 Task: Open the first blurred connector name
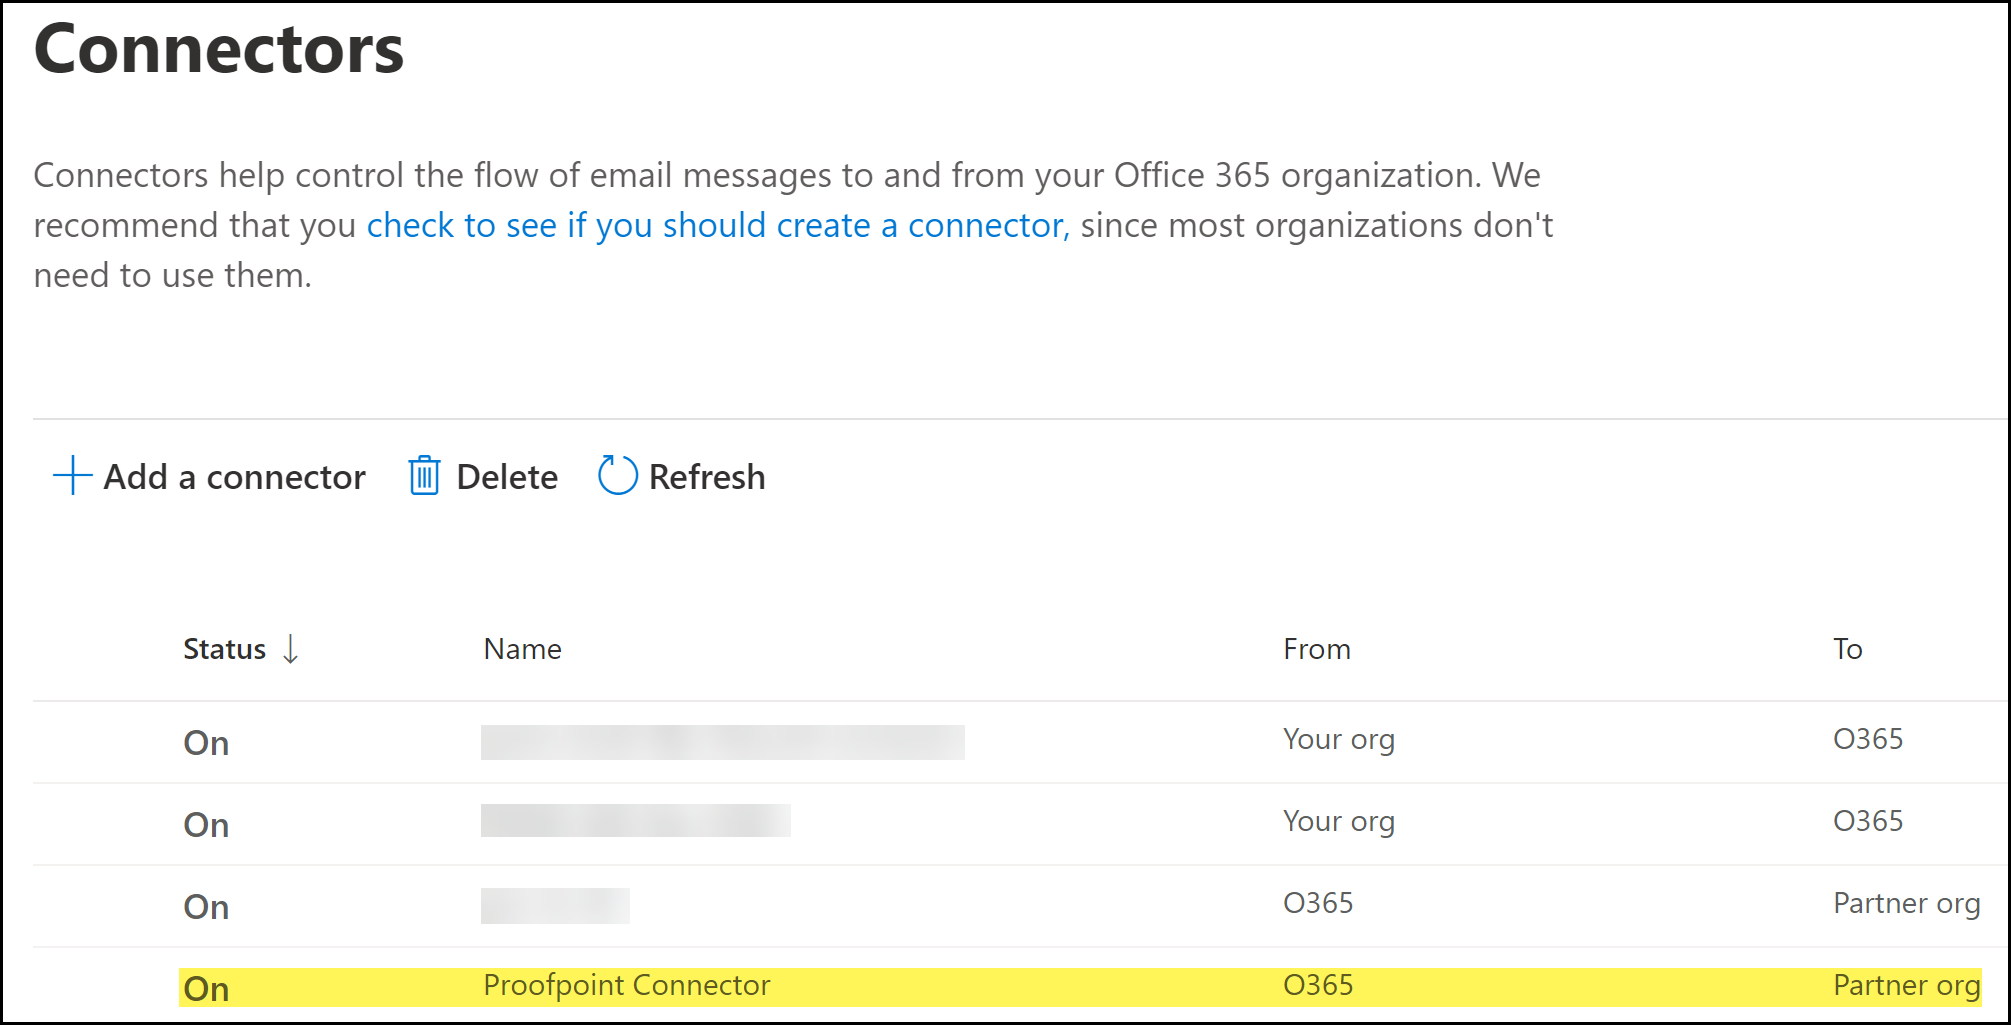[x=722, y=742]
